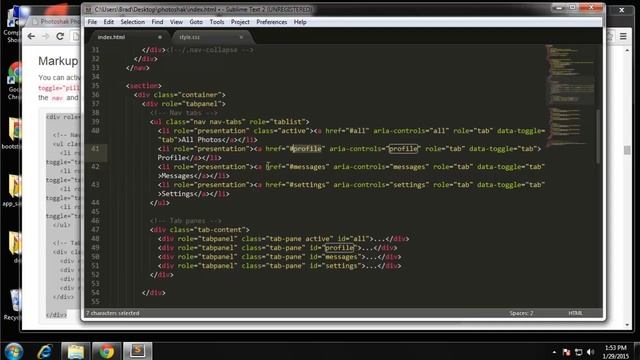This screenshot has width=640, height=360.
Task: Click the Chrome forward arrow
Action: (x=45, y=36)
